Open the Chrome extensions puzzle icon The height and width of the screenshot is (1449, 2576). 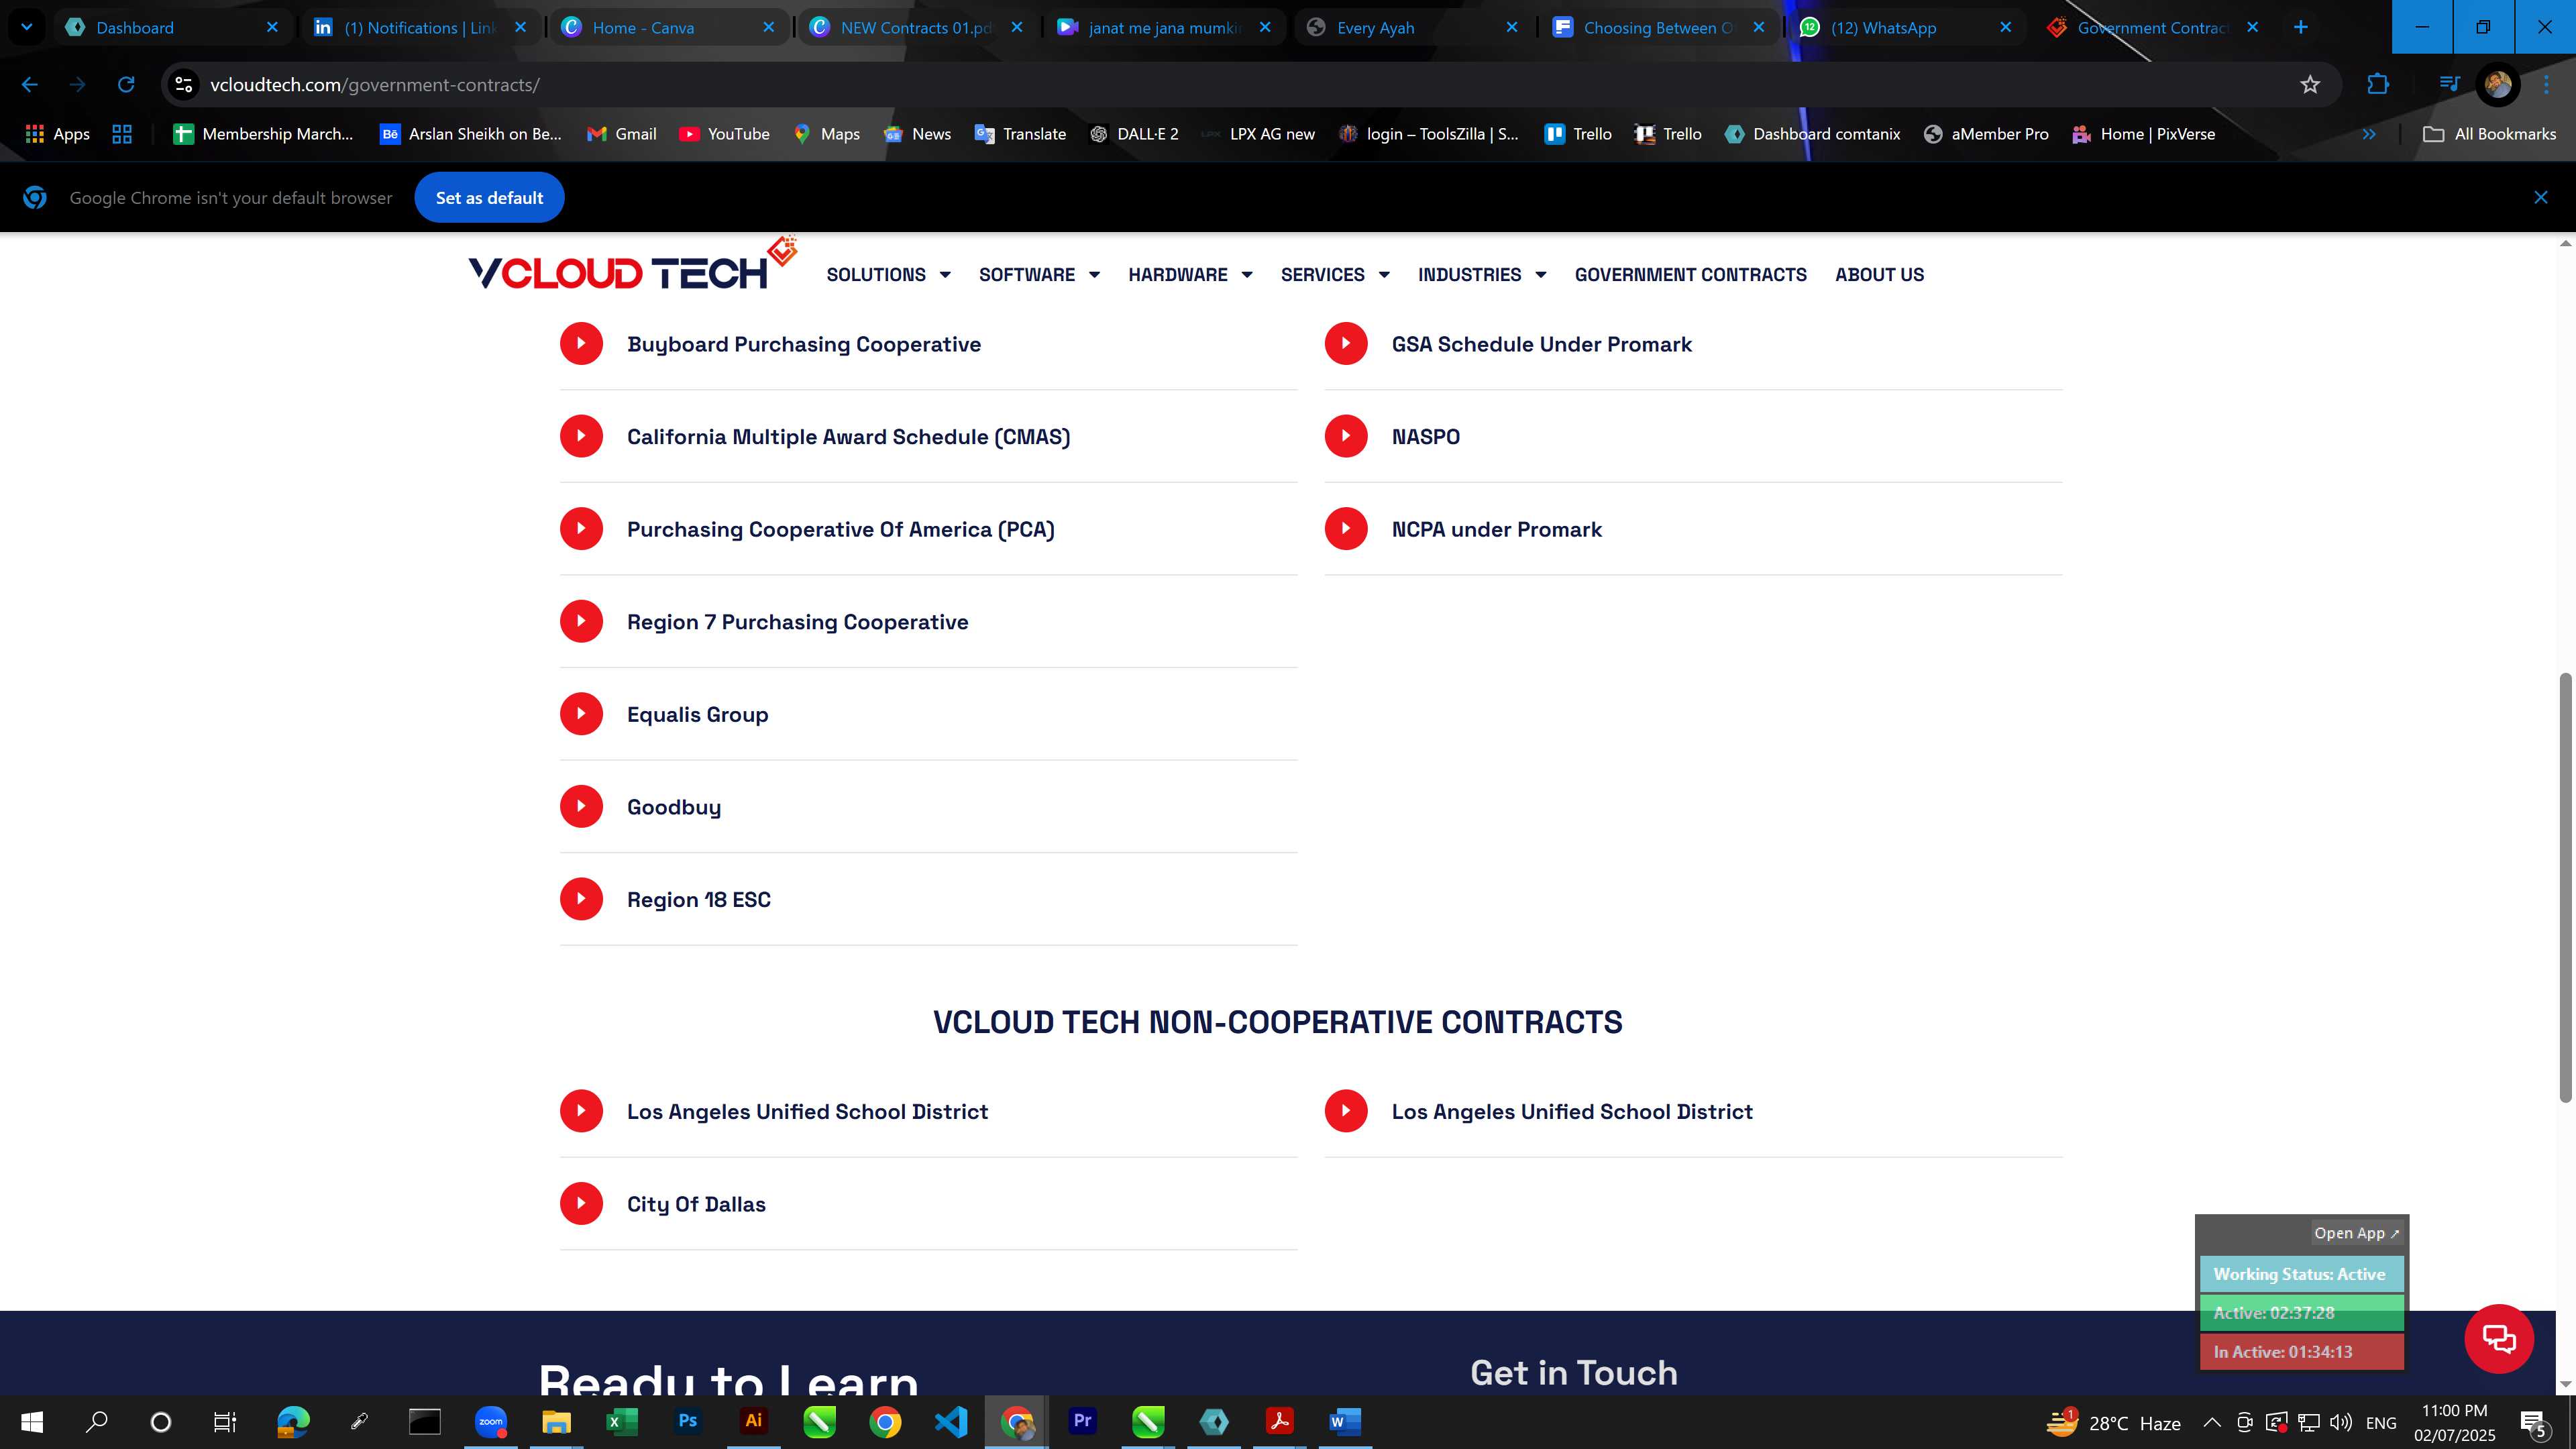click(2378, 85)
